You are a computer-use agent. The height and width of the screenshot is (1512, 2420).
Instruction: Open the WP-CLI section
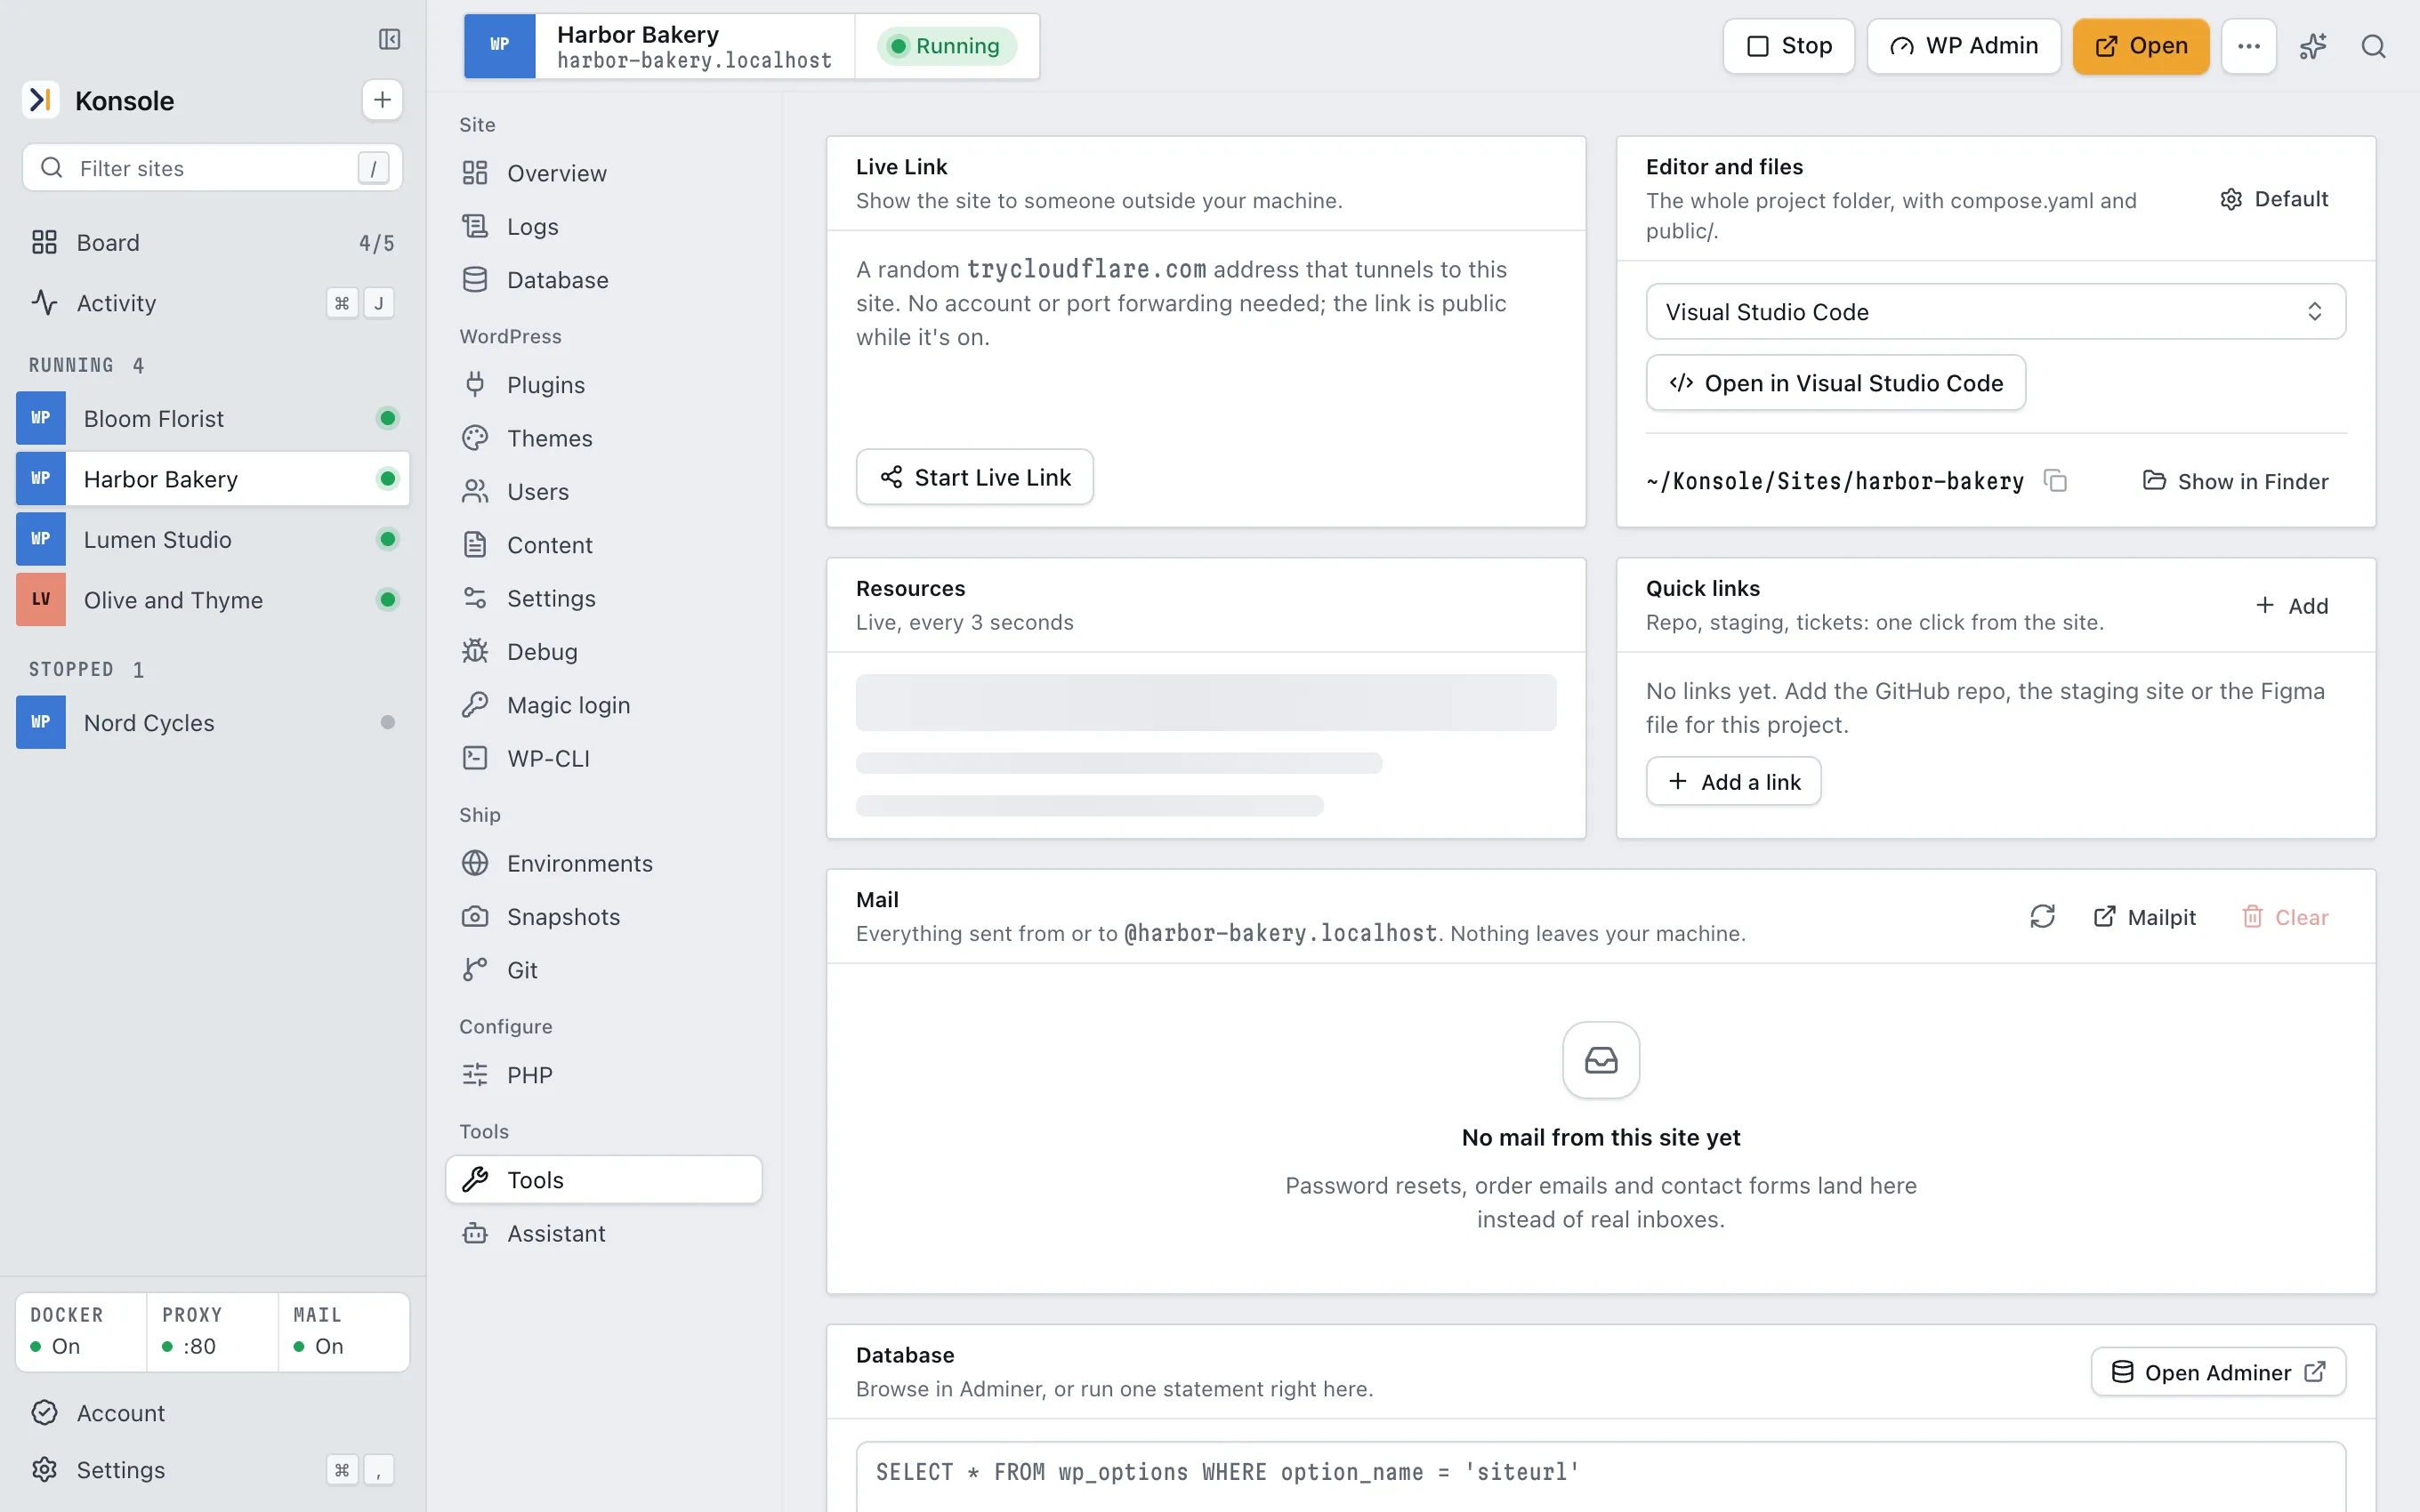coord(603,758)
